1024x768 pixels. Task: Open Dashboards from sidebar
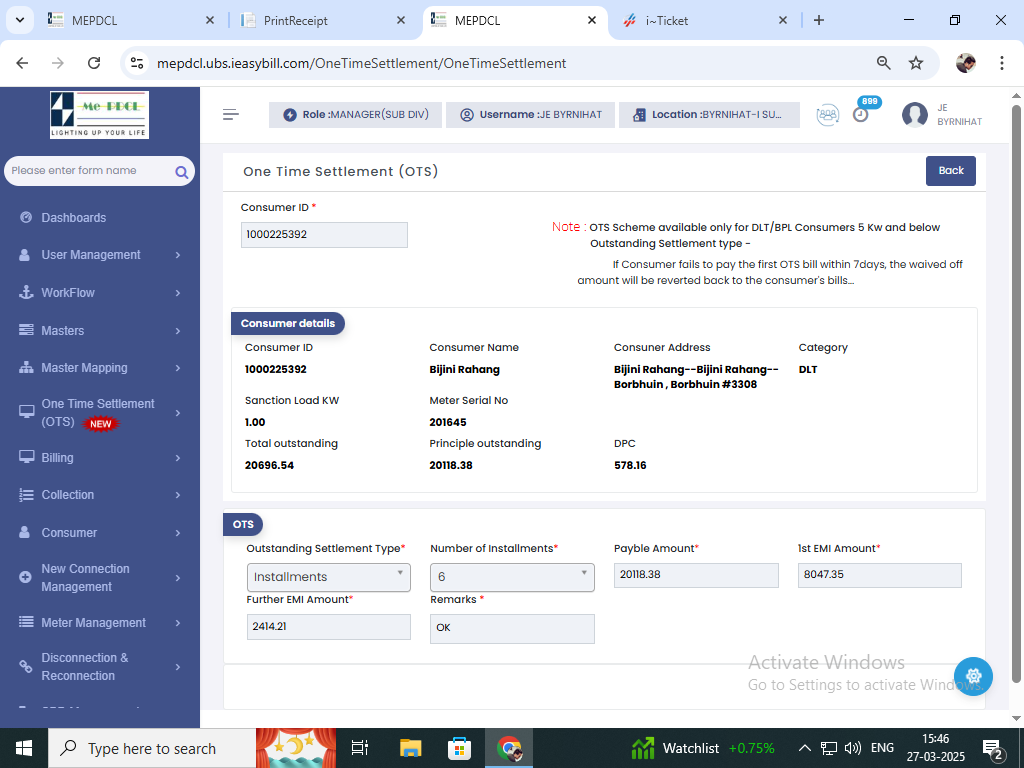(73, 217)
